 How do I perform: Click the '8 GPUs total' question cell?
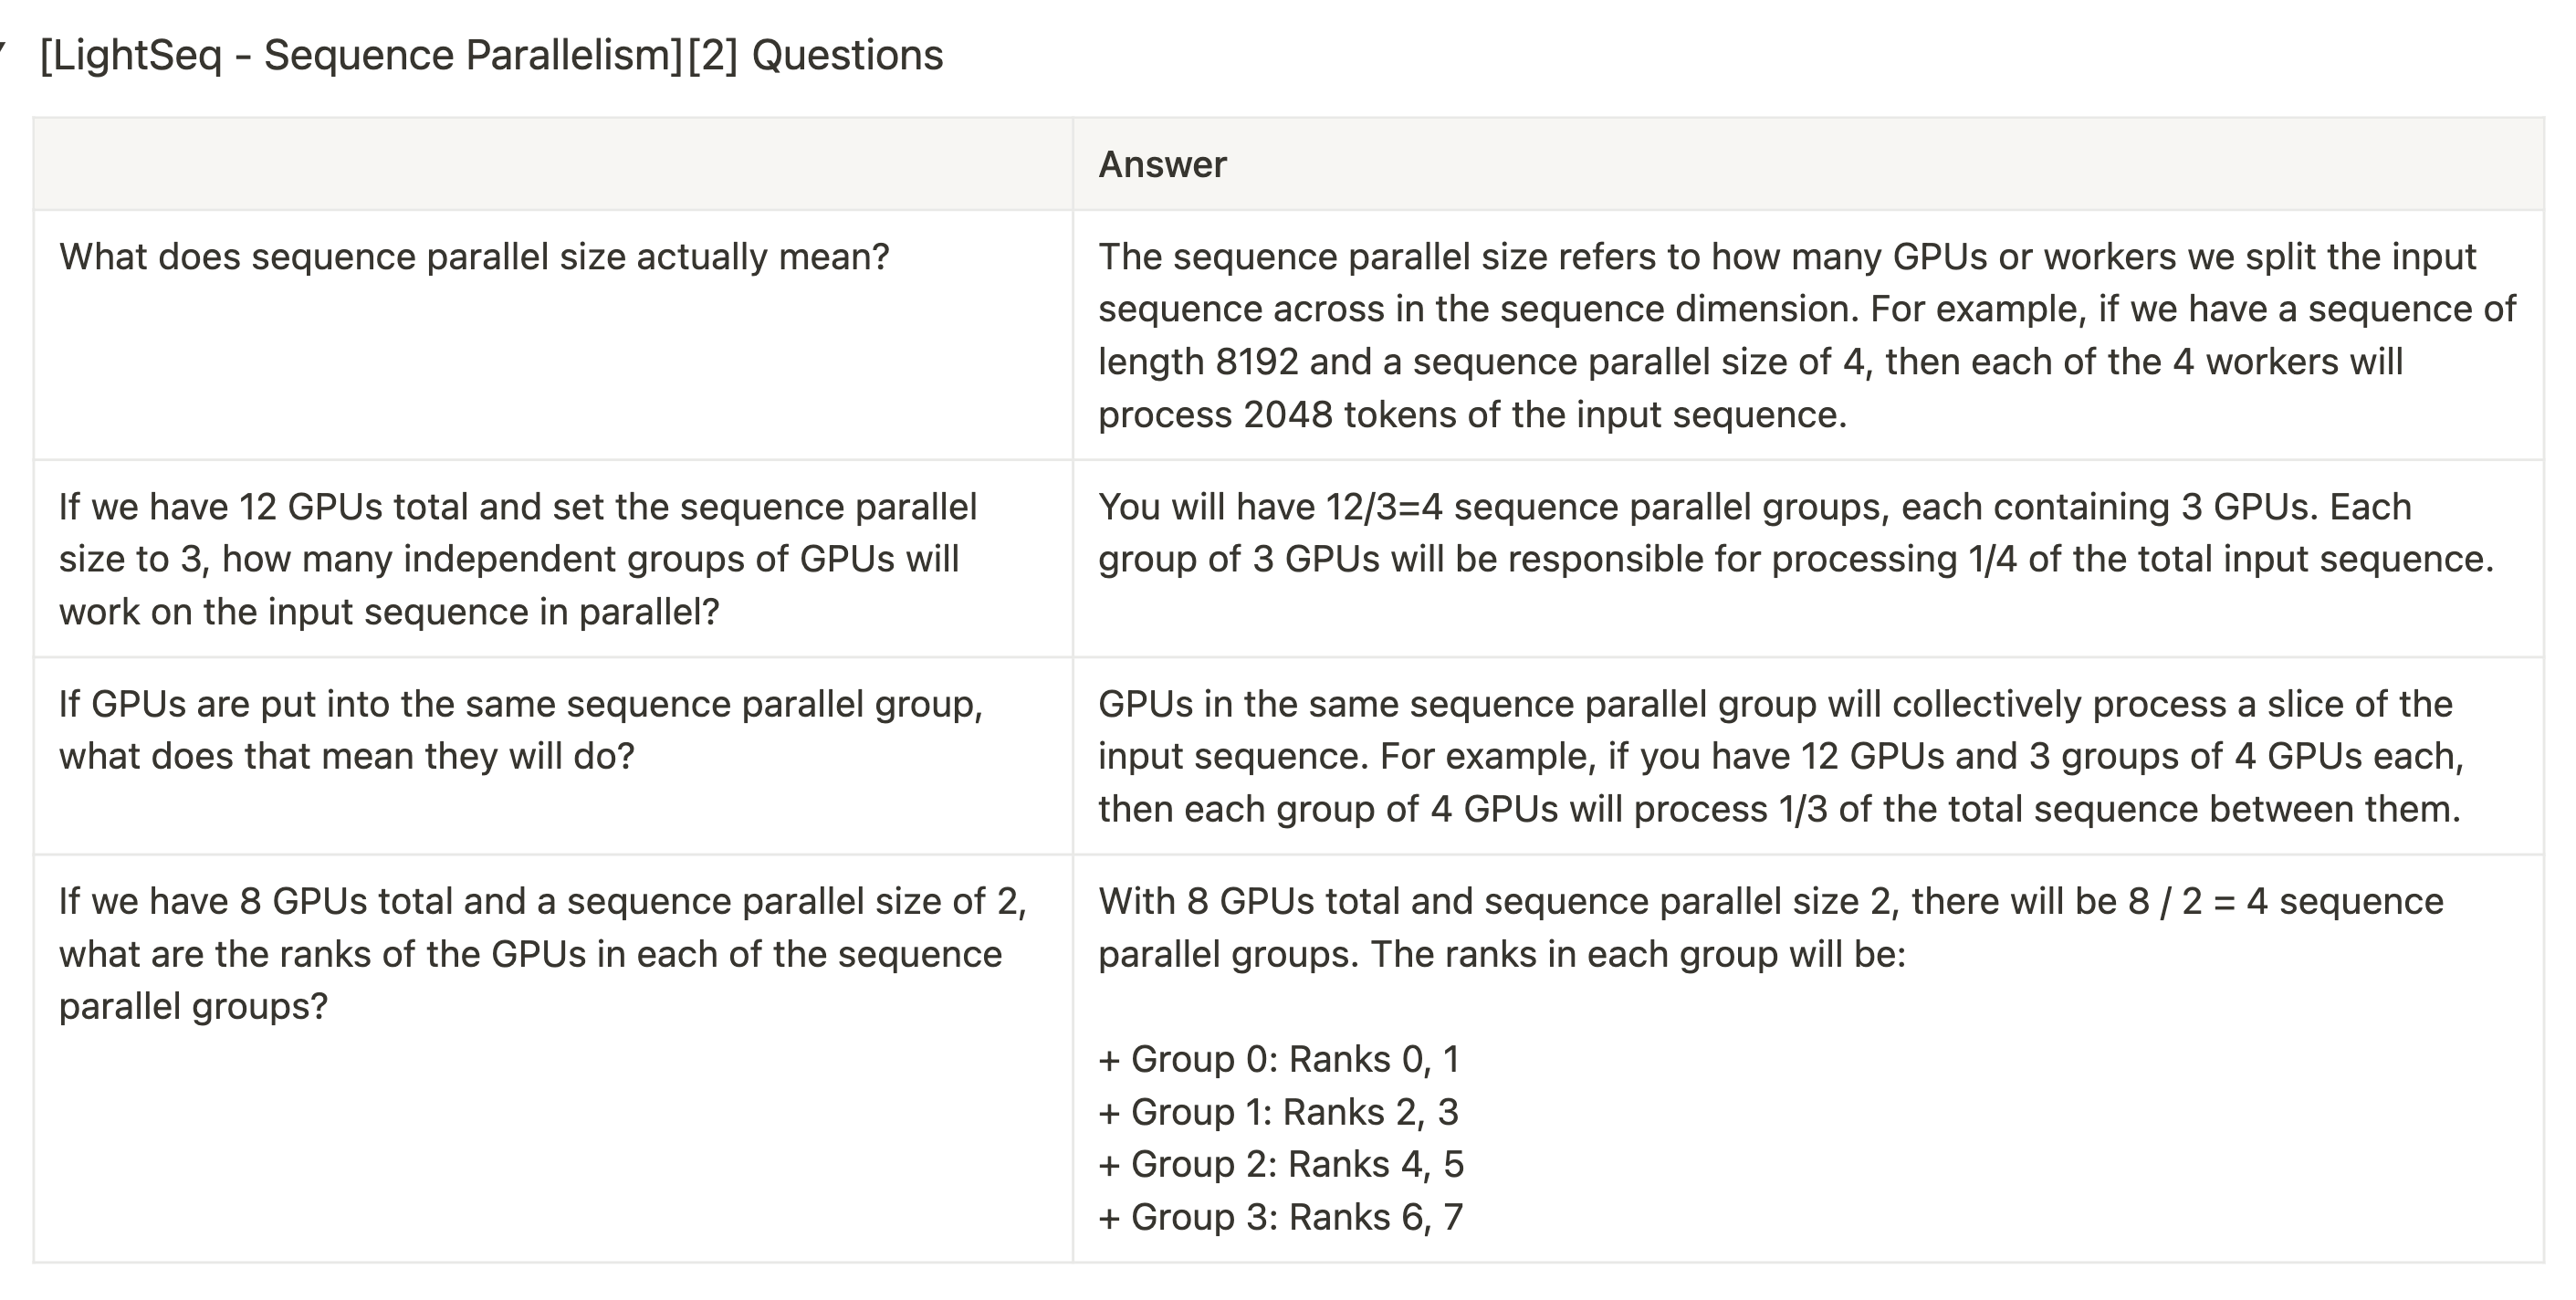pos(553,1059)
